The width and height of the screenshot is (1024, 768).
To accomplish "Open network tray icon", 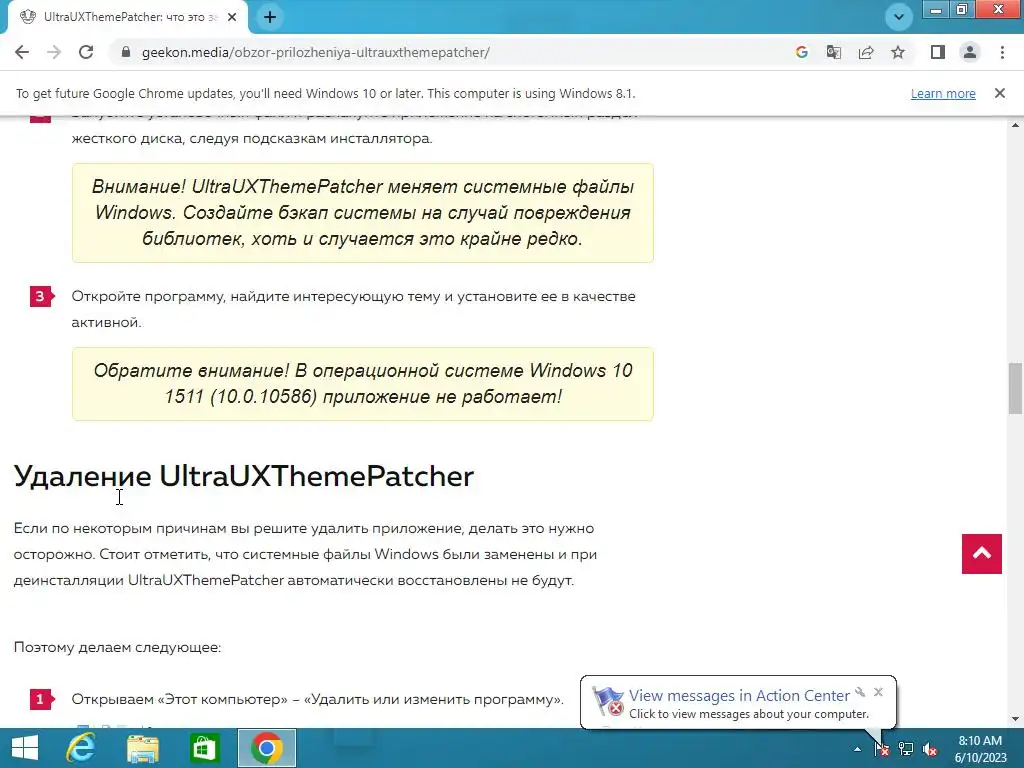I will [x=906, y=749].
